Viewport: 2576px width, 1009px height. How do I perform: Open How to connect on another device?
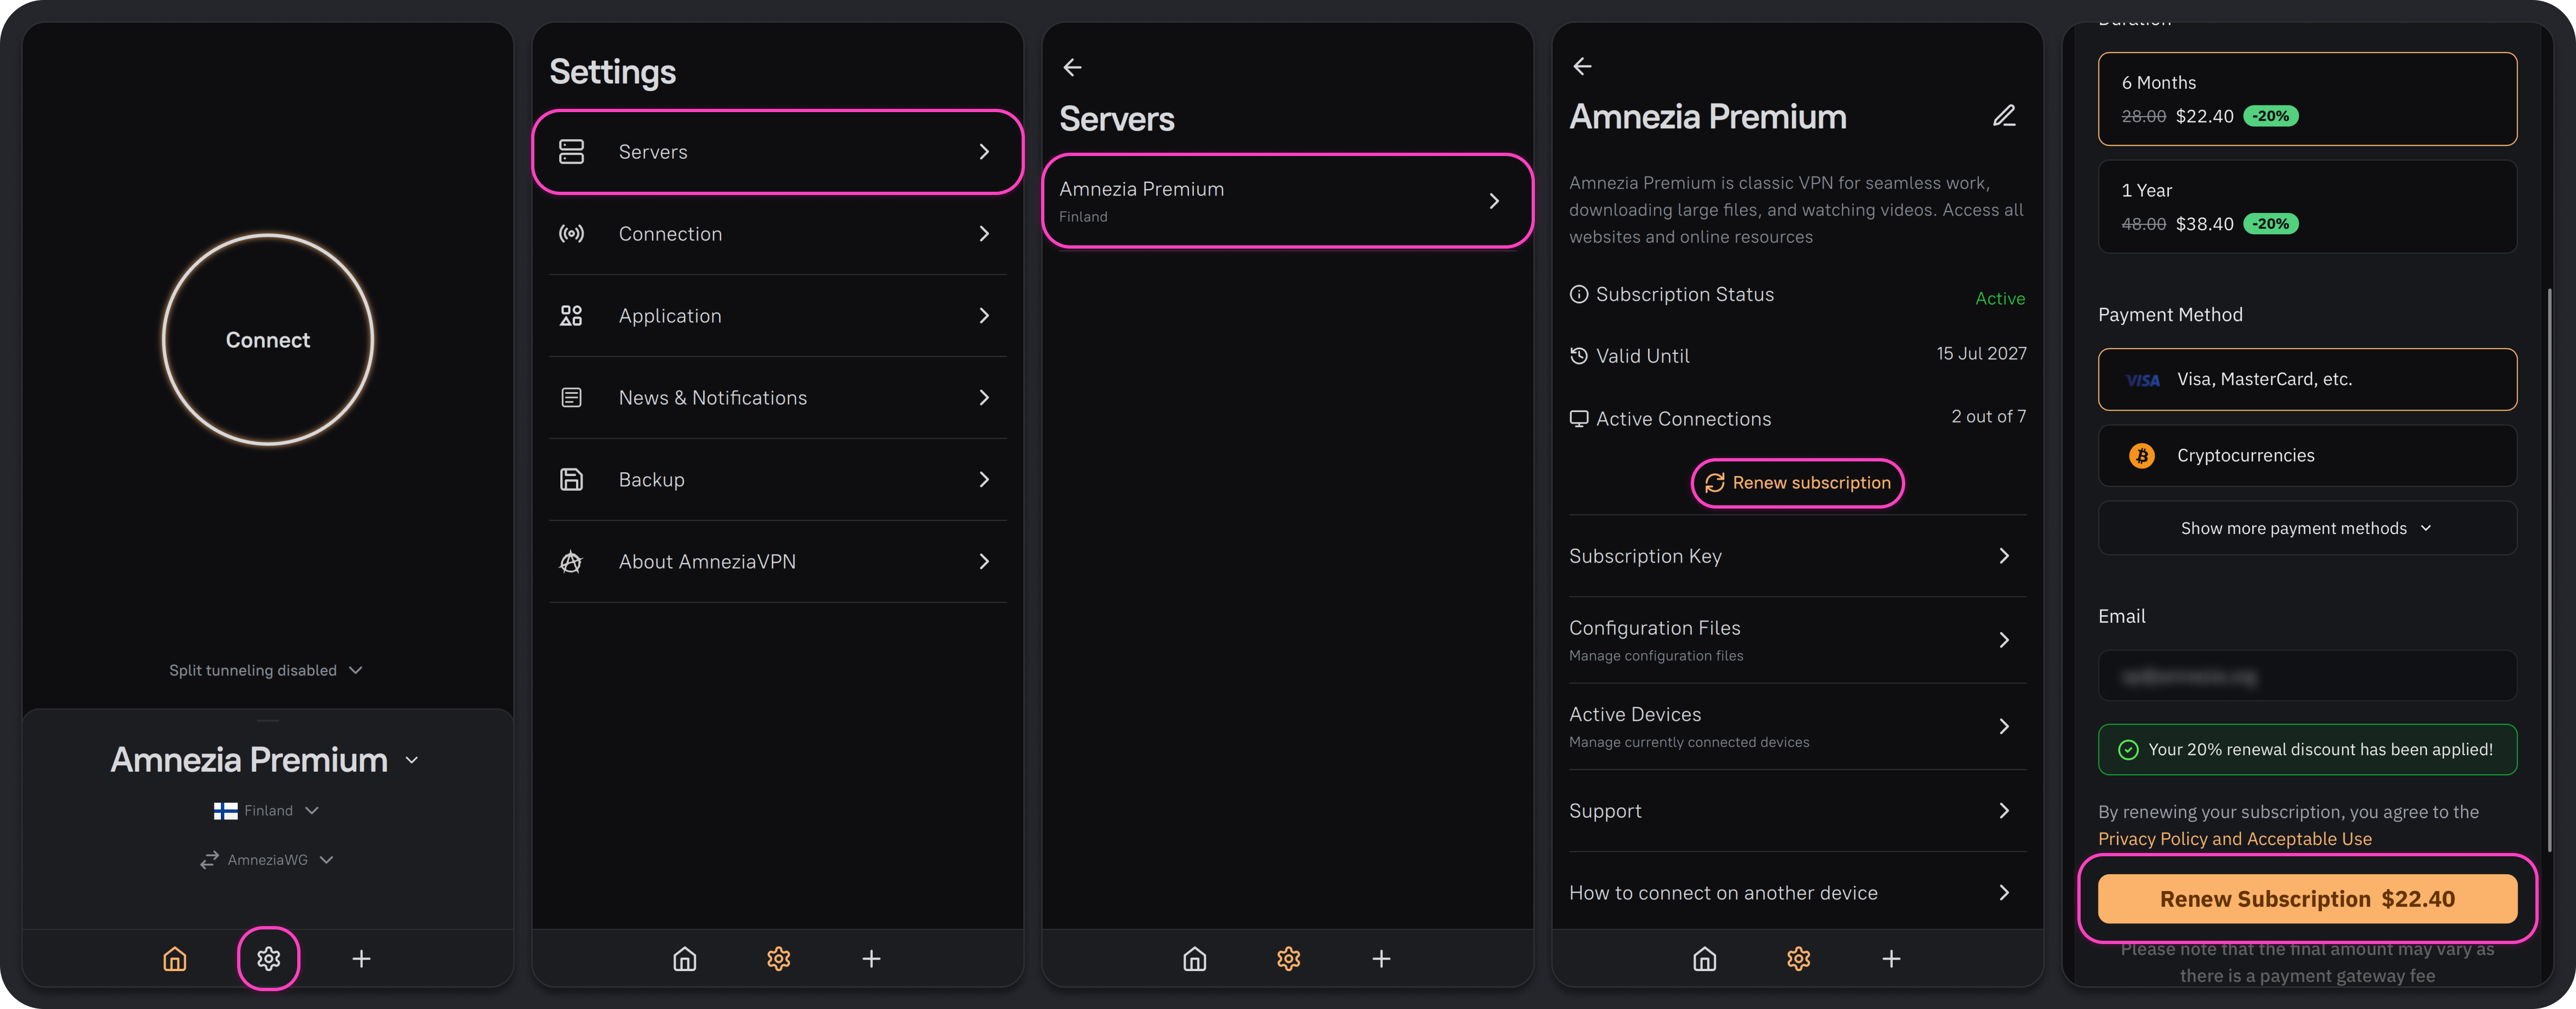tap(1798, 893)
